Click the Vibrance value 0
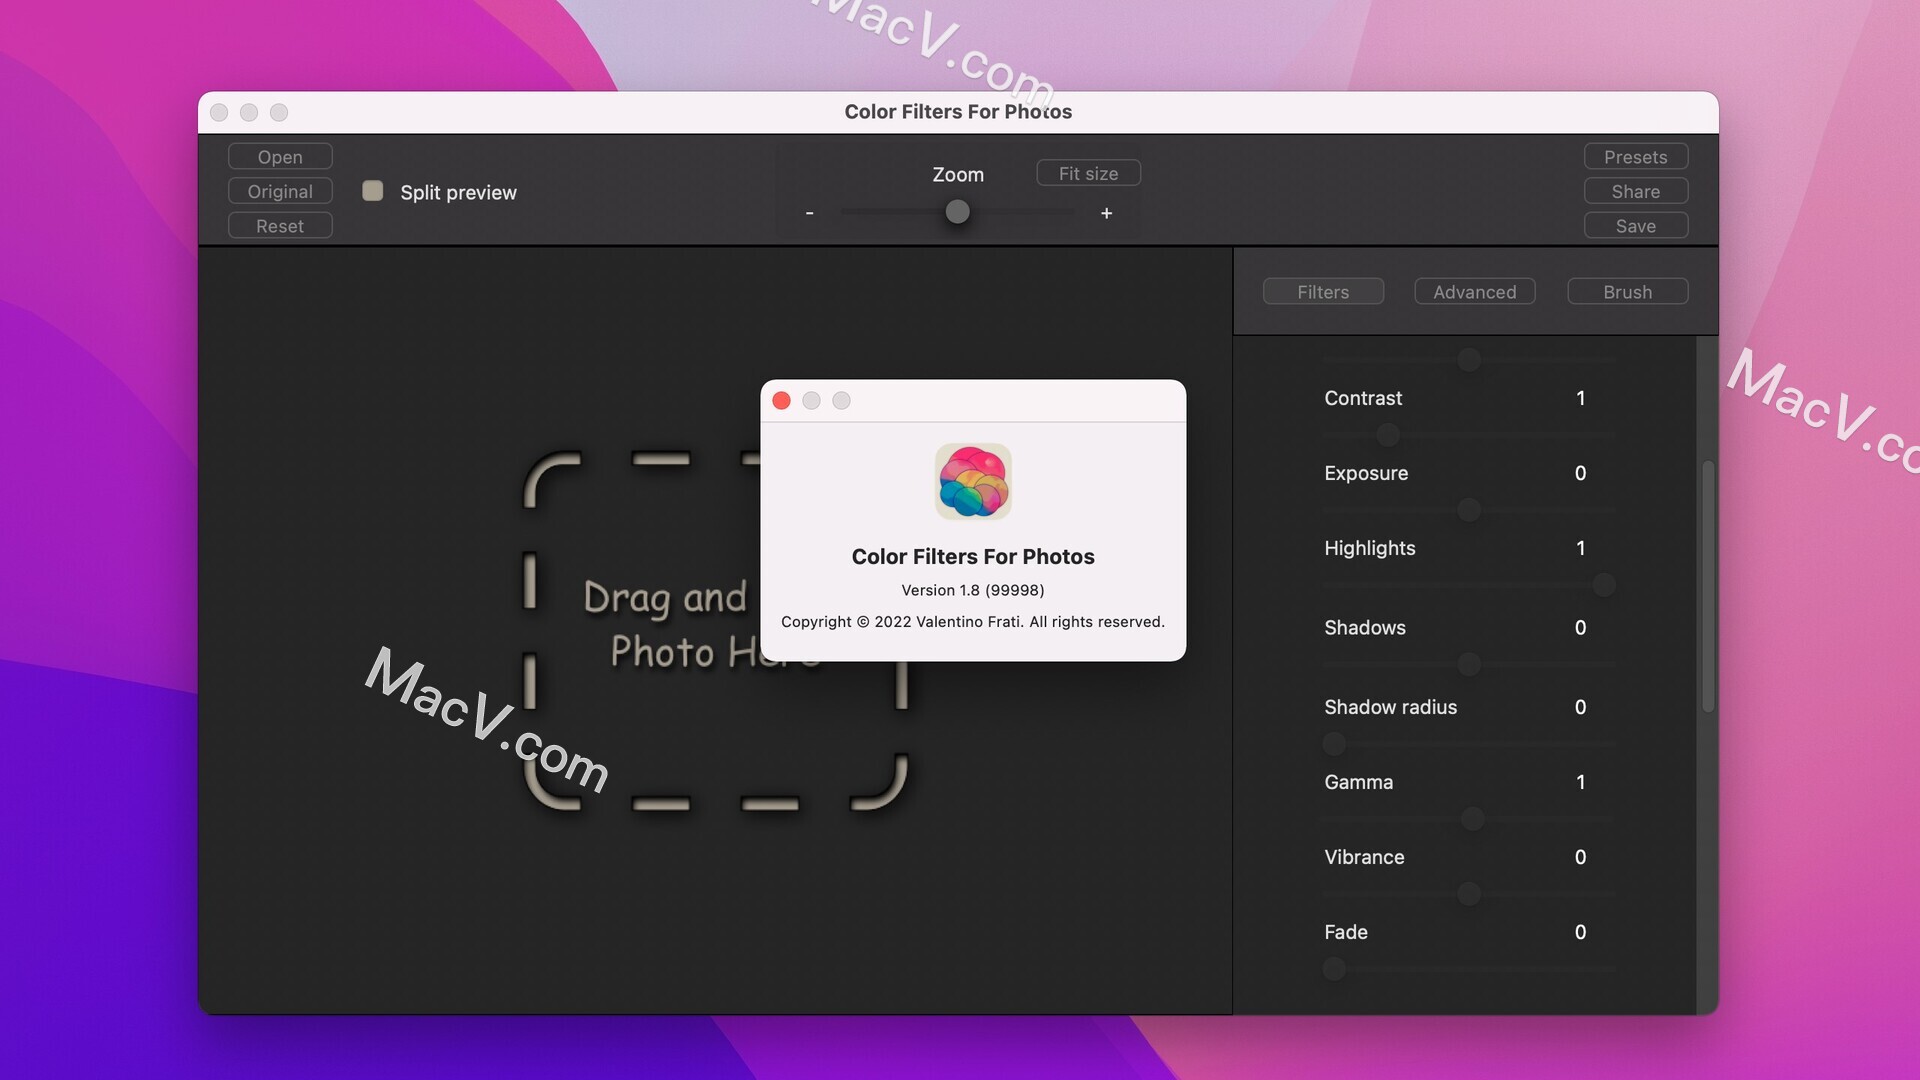1920x1080 pixels. (x=1580, y=857)
